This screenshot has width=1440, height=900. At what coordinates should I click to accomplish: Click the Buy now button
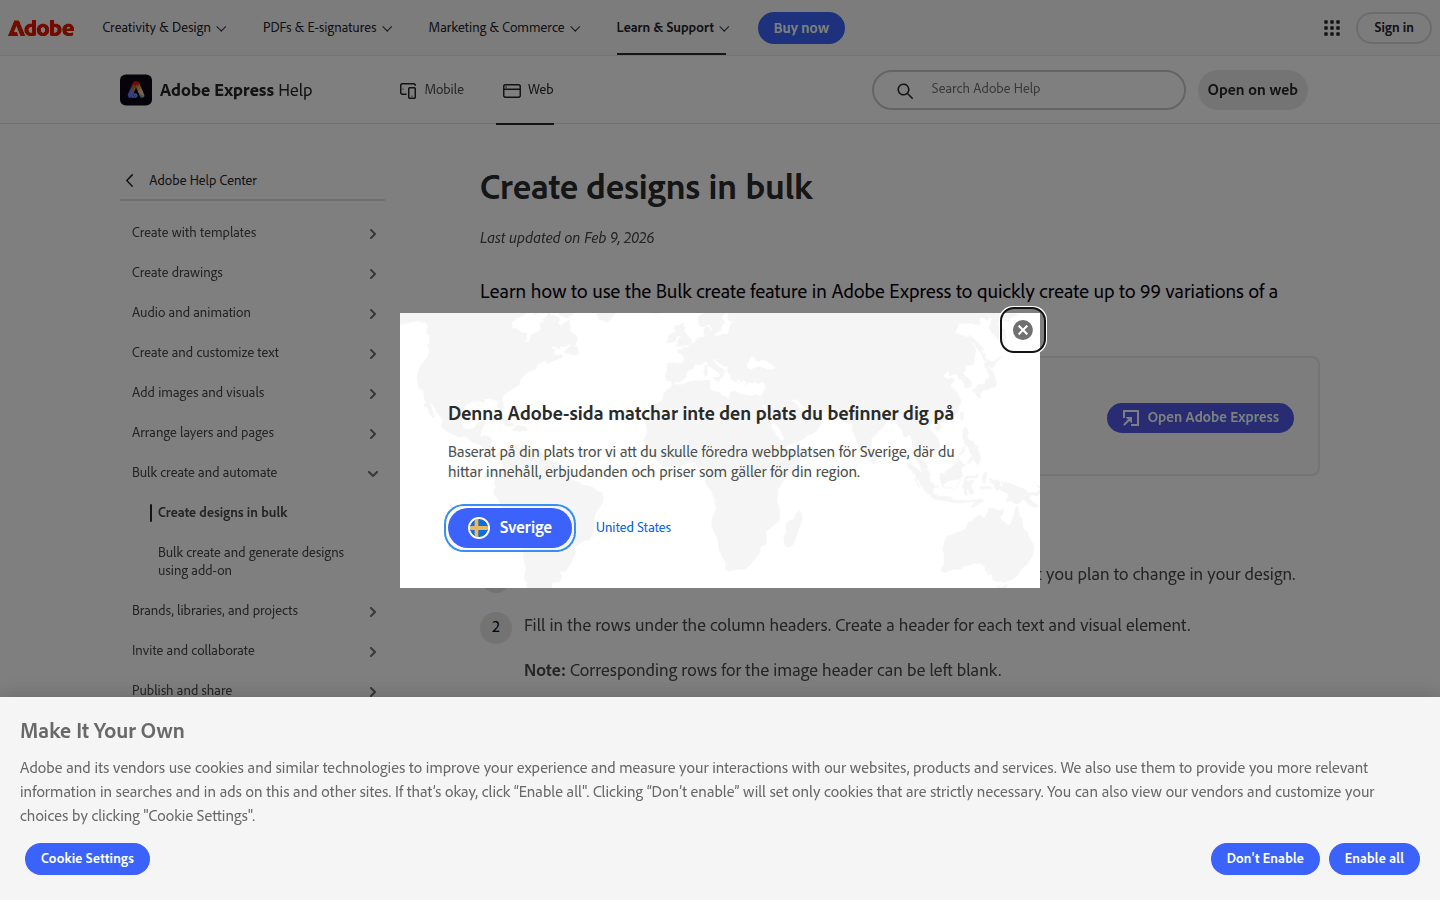801,28
